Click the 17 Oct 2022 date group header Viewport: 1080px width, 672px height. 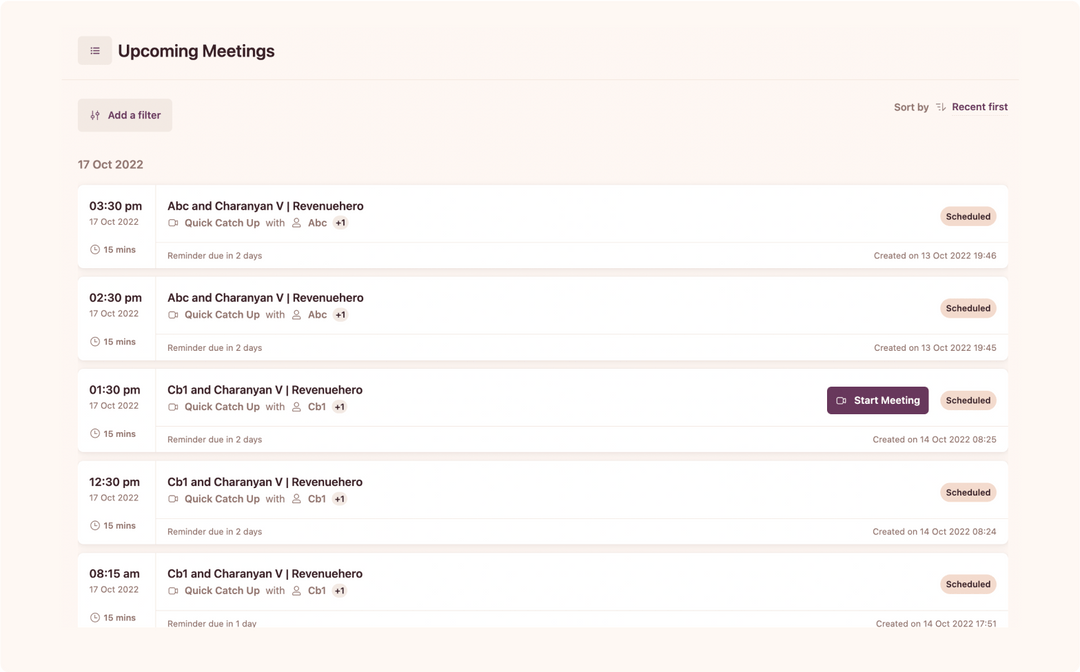(x=110, y=164)
